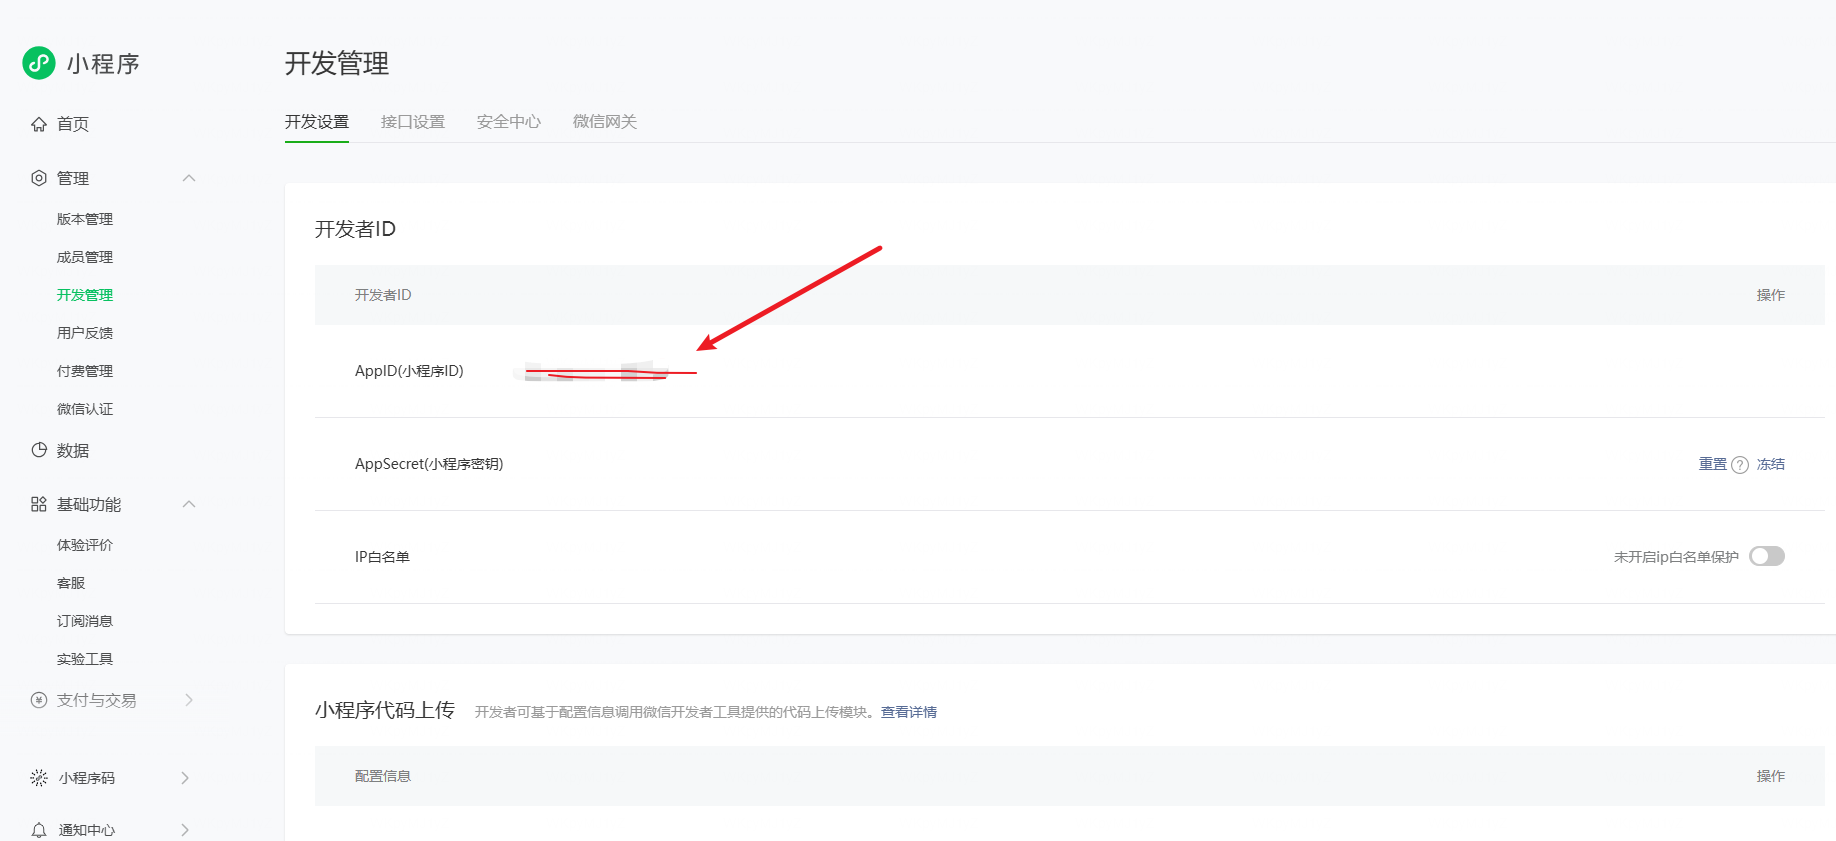Click the 小程序代码上传 section heading
Image resolution: width=1836 pixels, height=841 pixels.
(385, 710)
